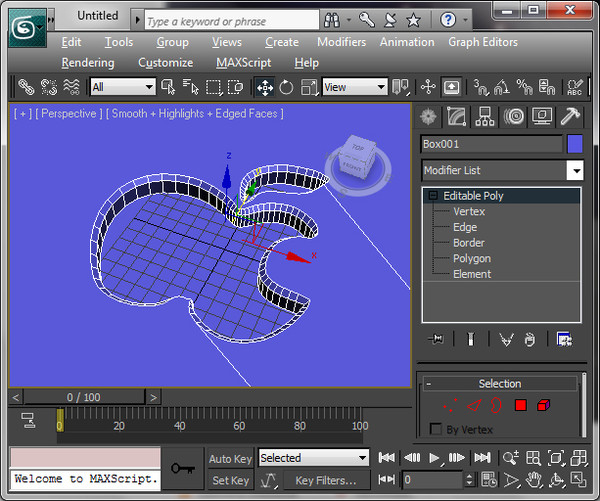
Task: Open Select by Name tool
Action: tap(191, 87)
